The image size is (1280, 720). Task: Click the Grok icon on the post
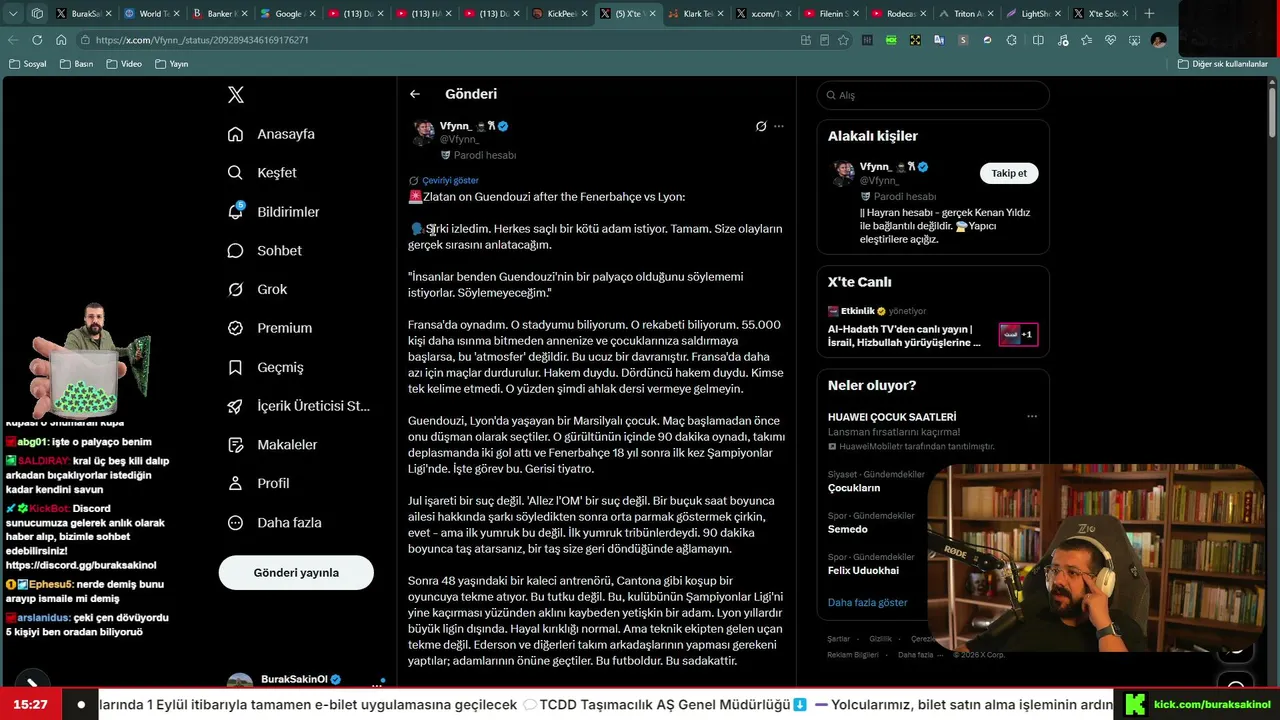click(761, 127)
